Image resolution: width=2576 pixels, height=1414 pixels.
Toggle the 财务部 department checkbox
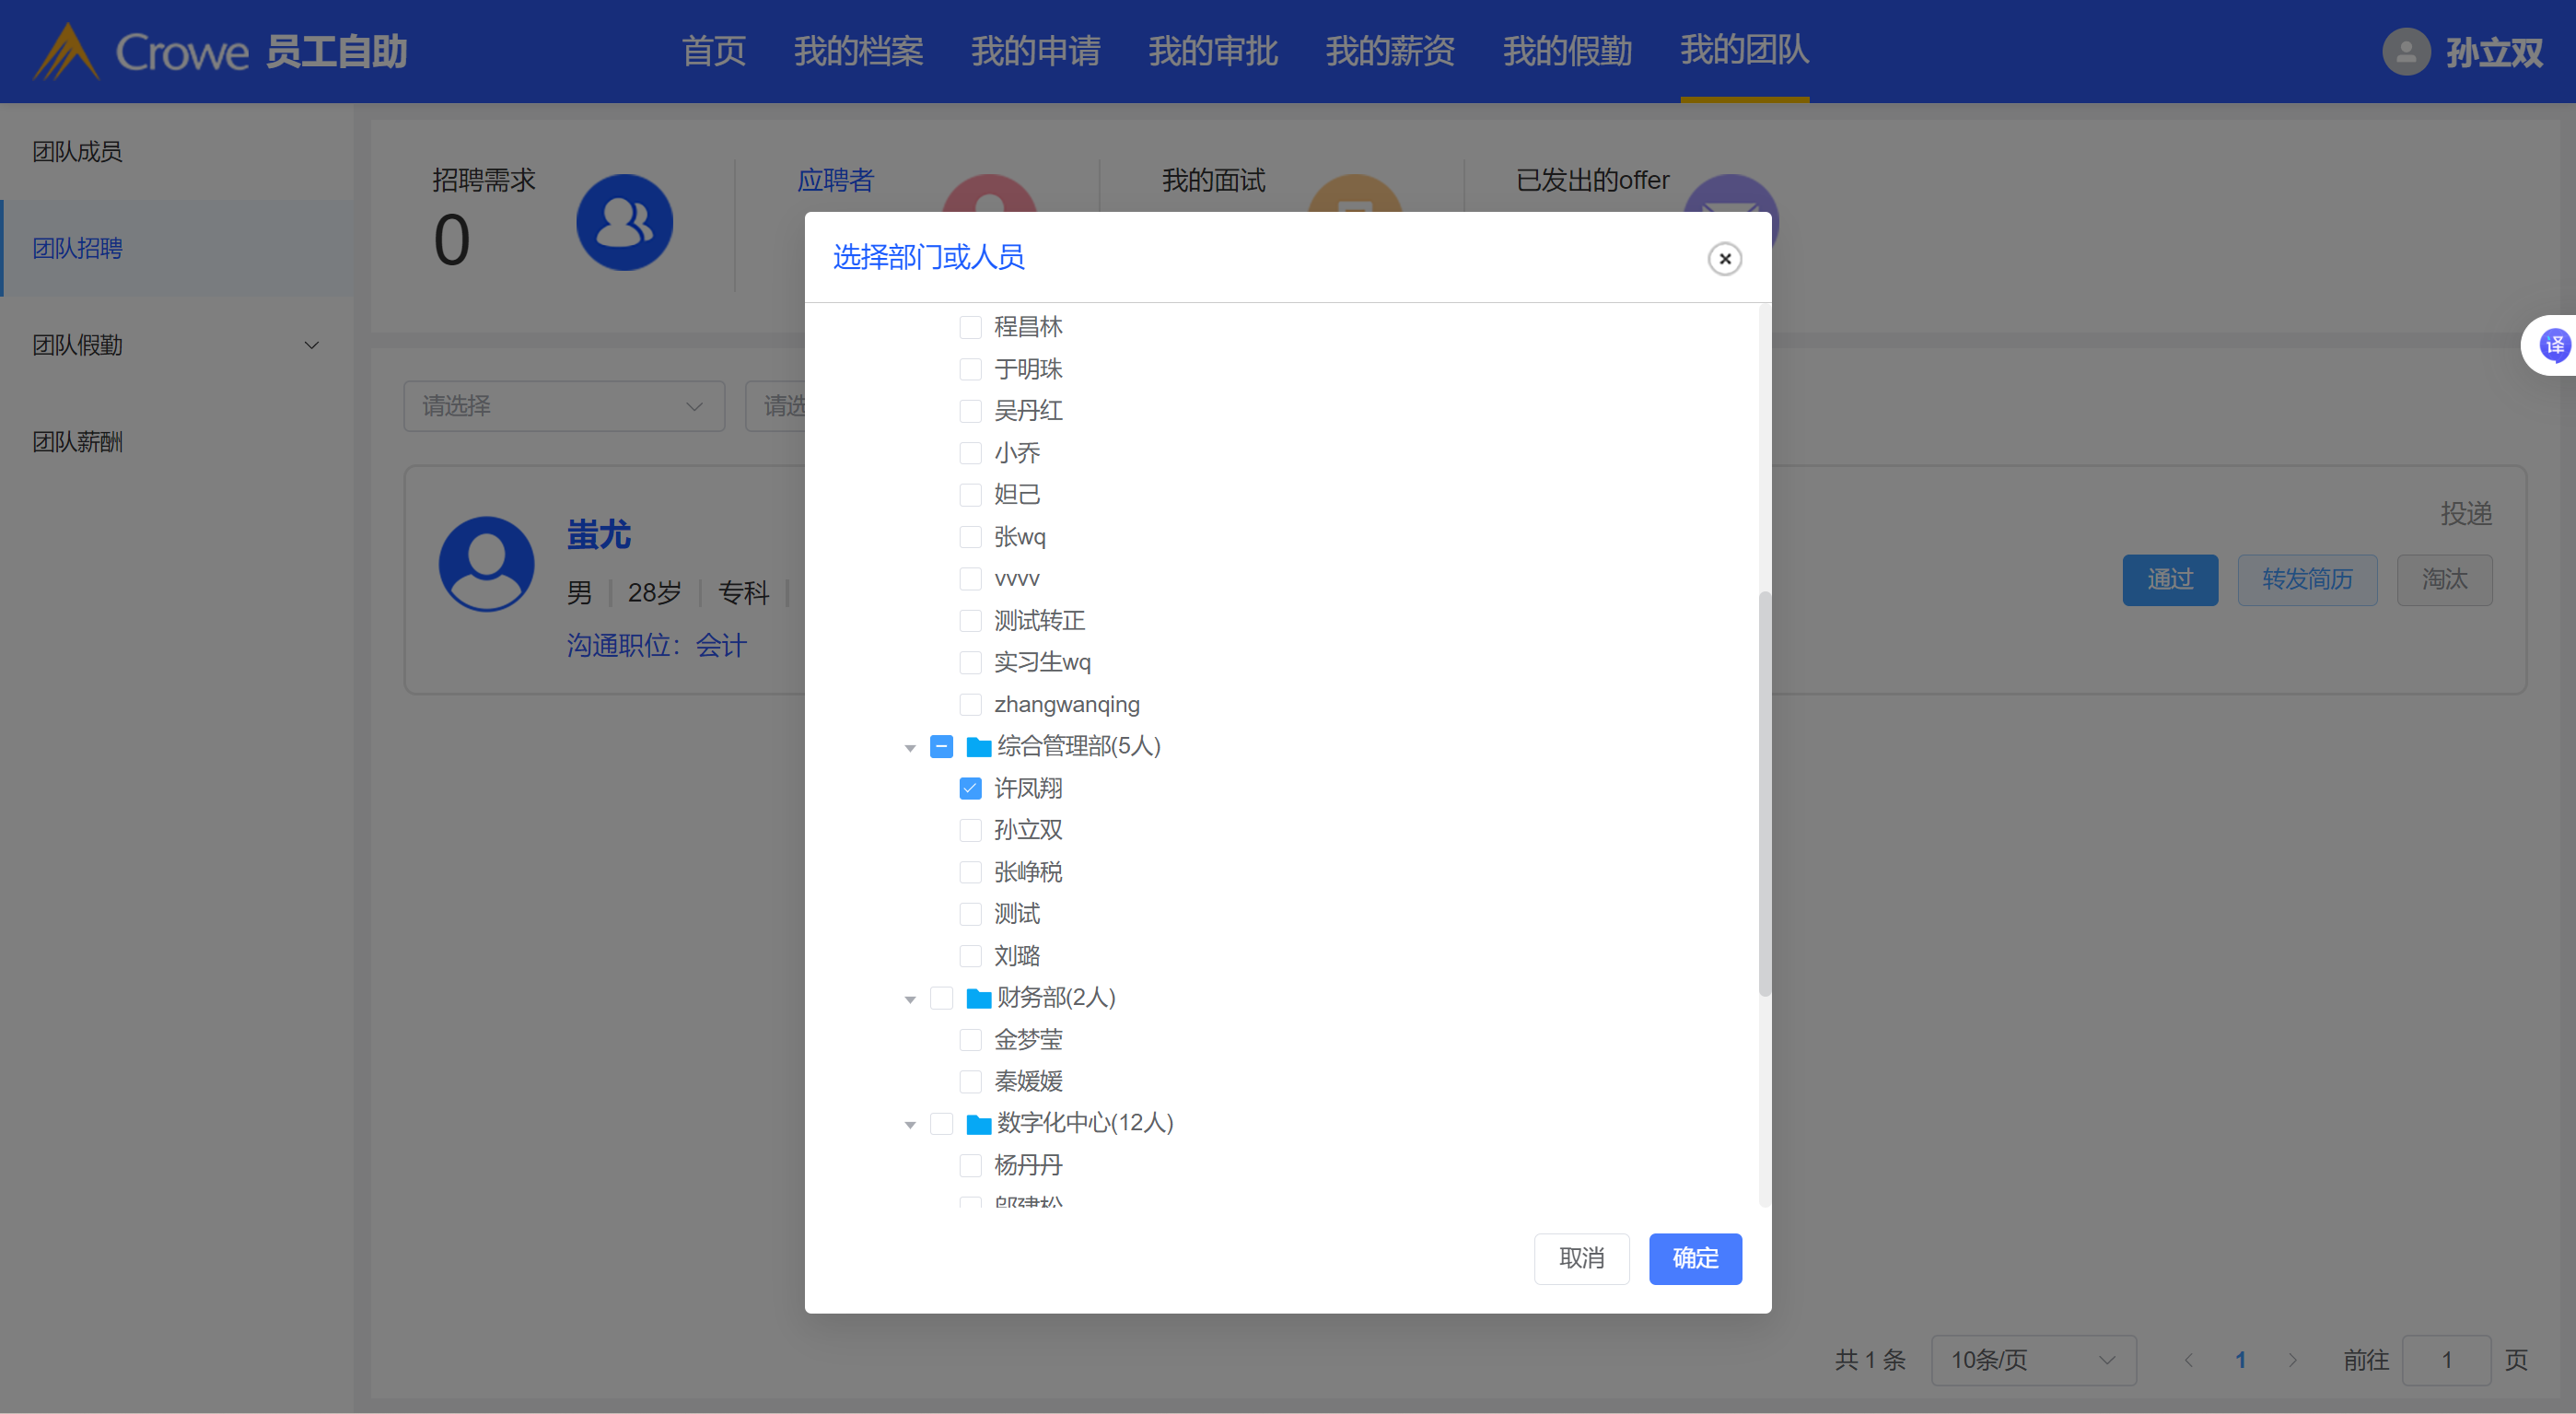941,998
